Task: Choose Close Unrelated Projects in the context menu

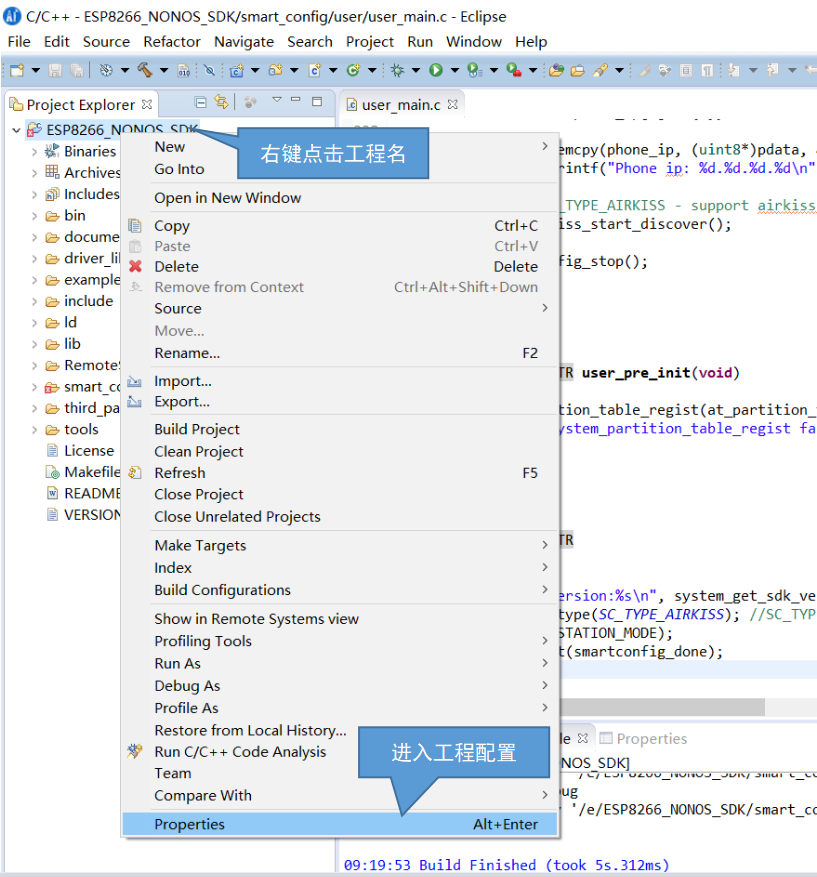Action: (339, 516)
